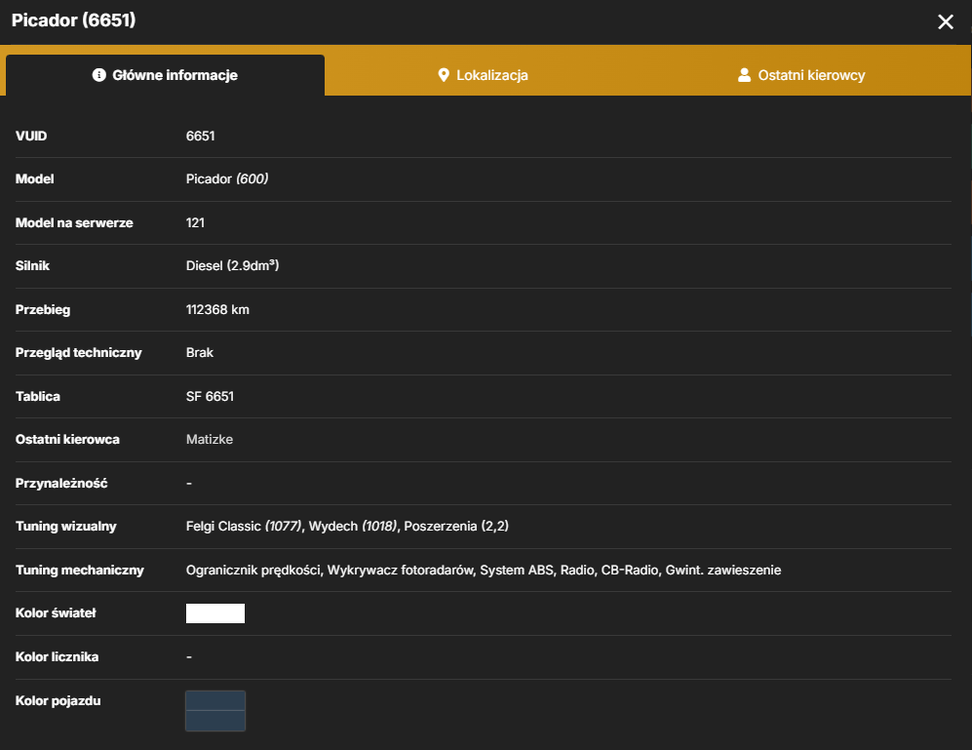The image size is (972, 750).
Task: Click the map pin icon on Lokalizacja tab
Action: click(443, 75)
